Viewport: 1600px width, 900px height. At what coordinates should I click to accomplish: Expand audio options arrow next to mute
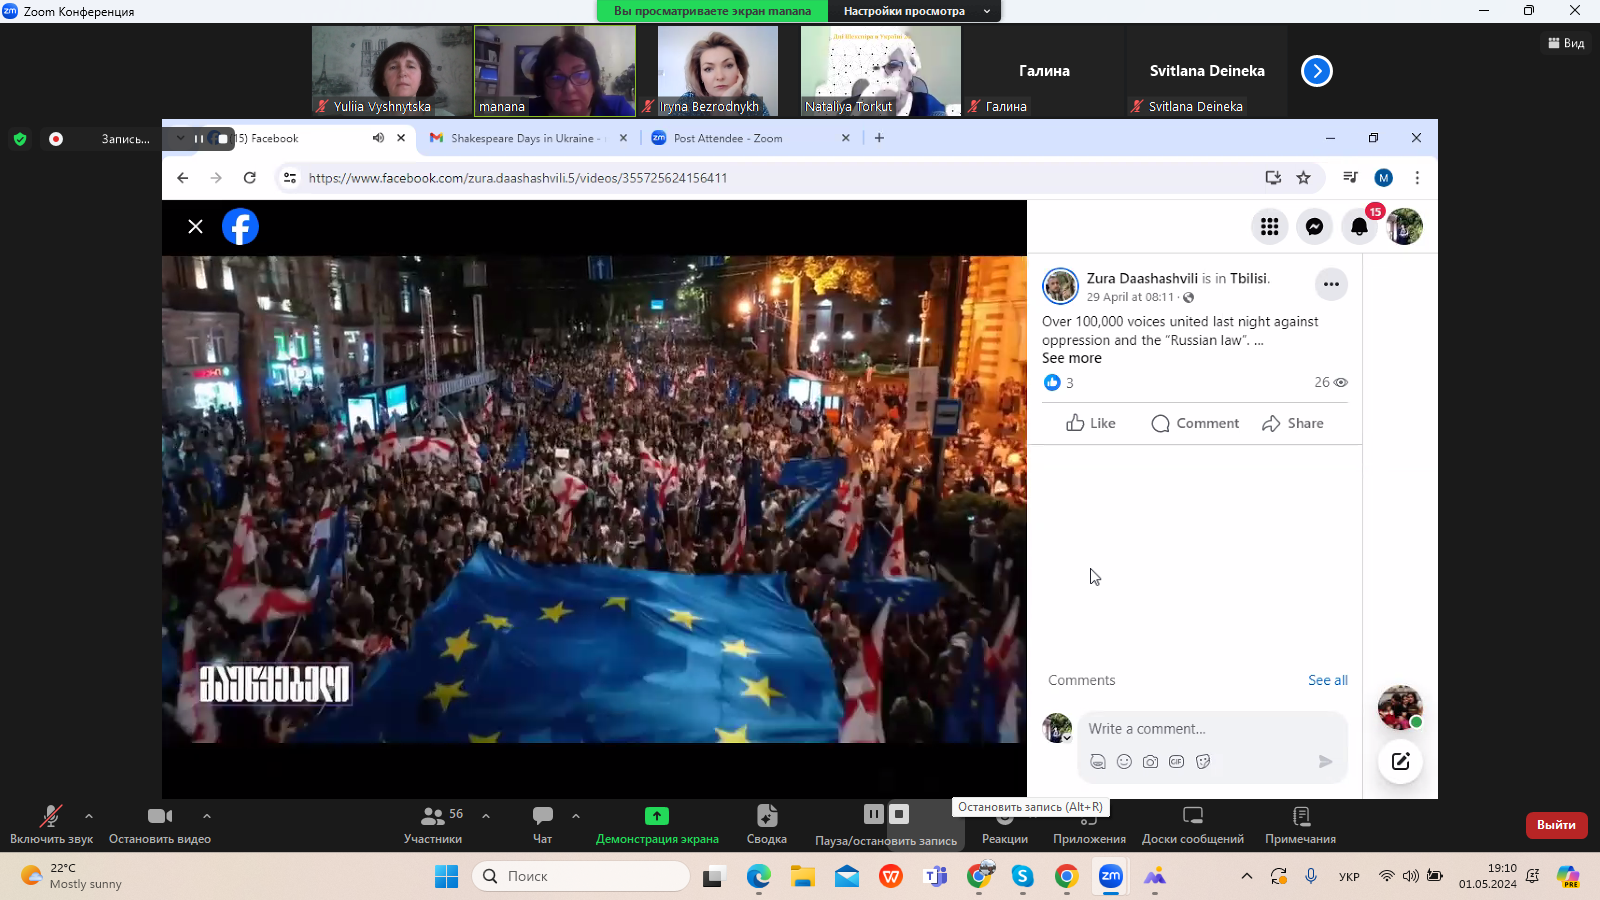click(89, 816)
